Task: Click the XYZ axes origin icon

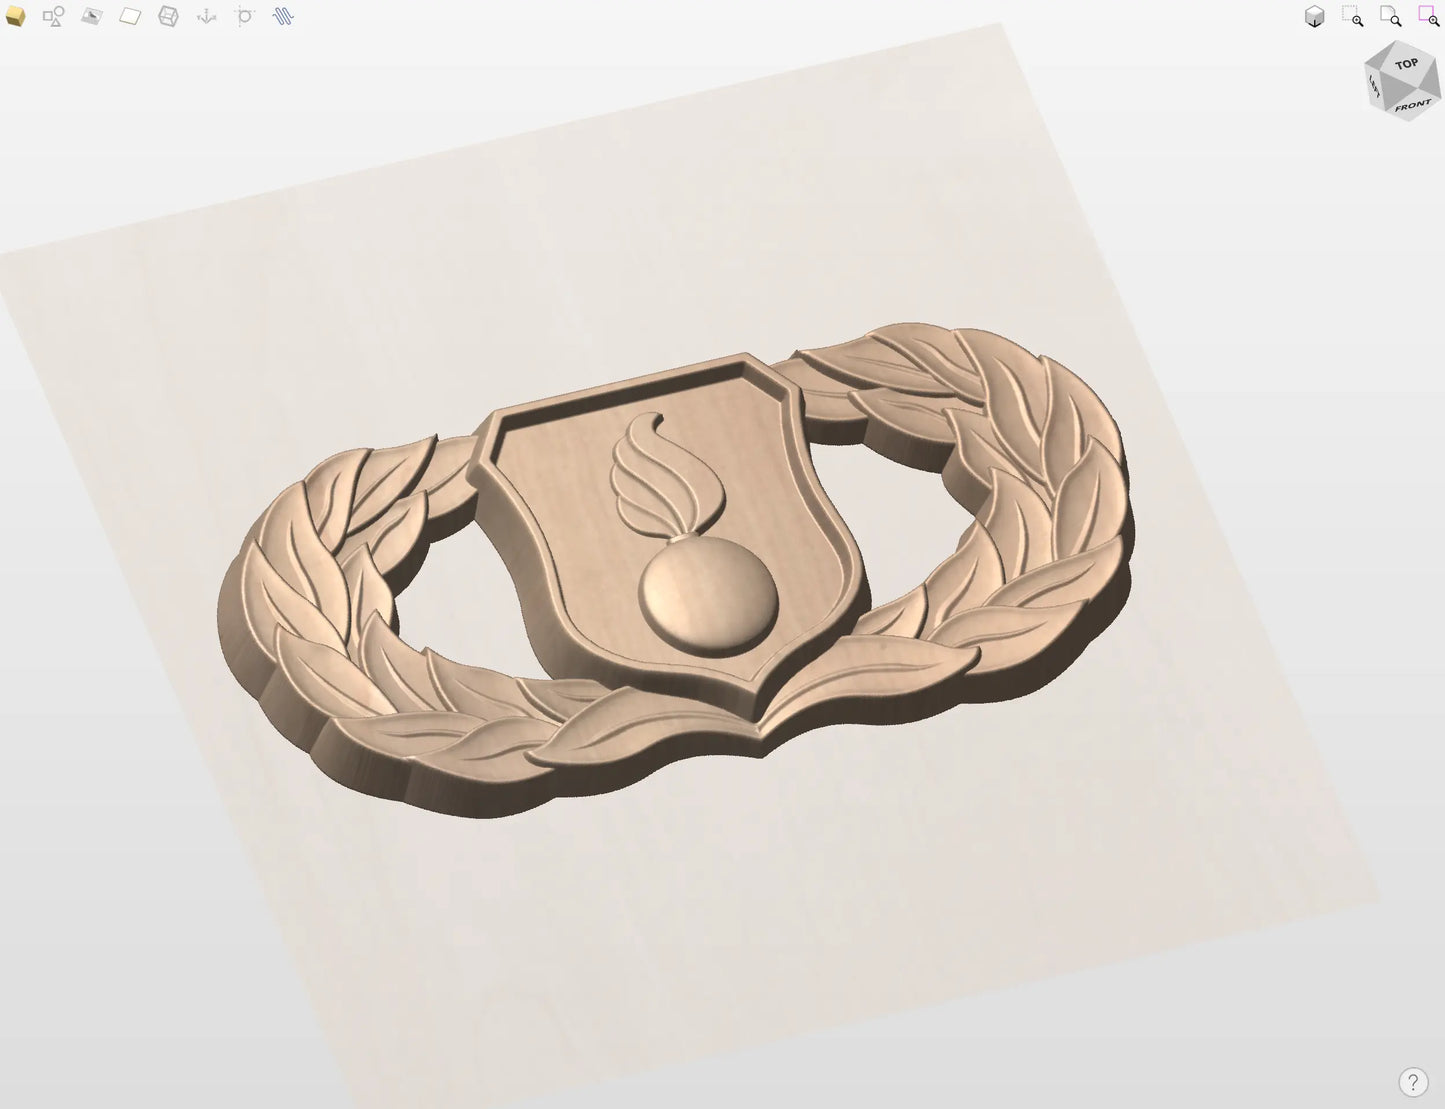Action: pos(206,17)
